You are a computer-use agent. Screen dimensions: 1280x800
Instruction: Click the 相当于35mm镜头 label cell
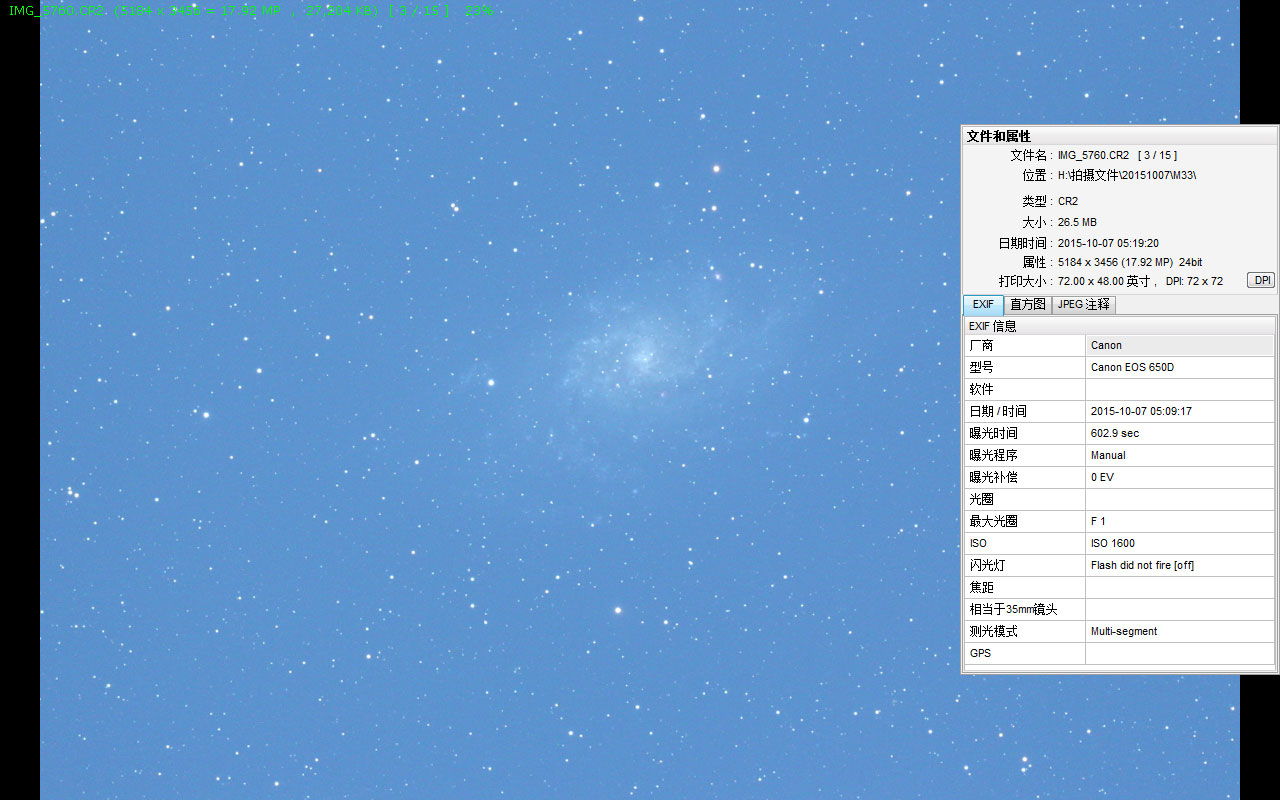tap(1025, 609)
